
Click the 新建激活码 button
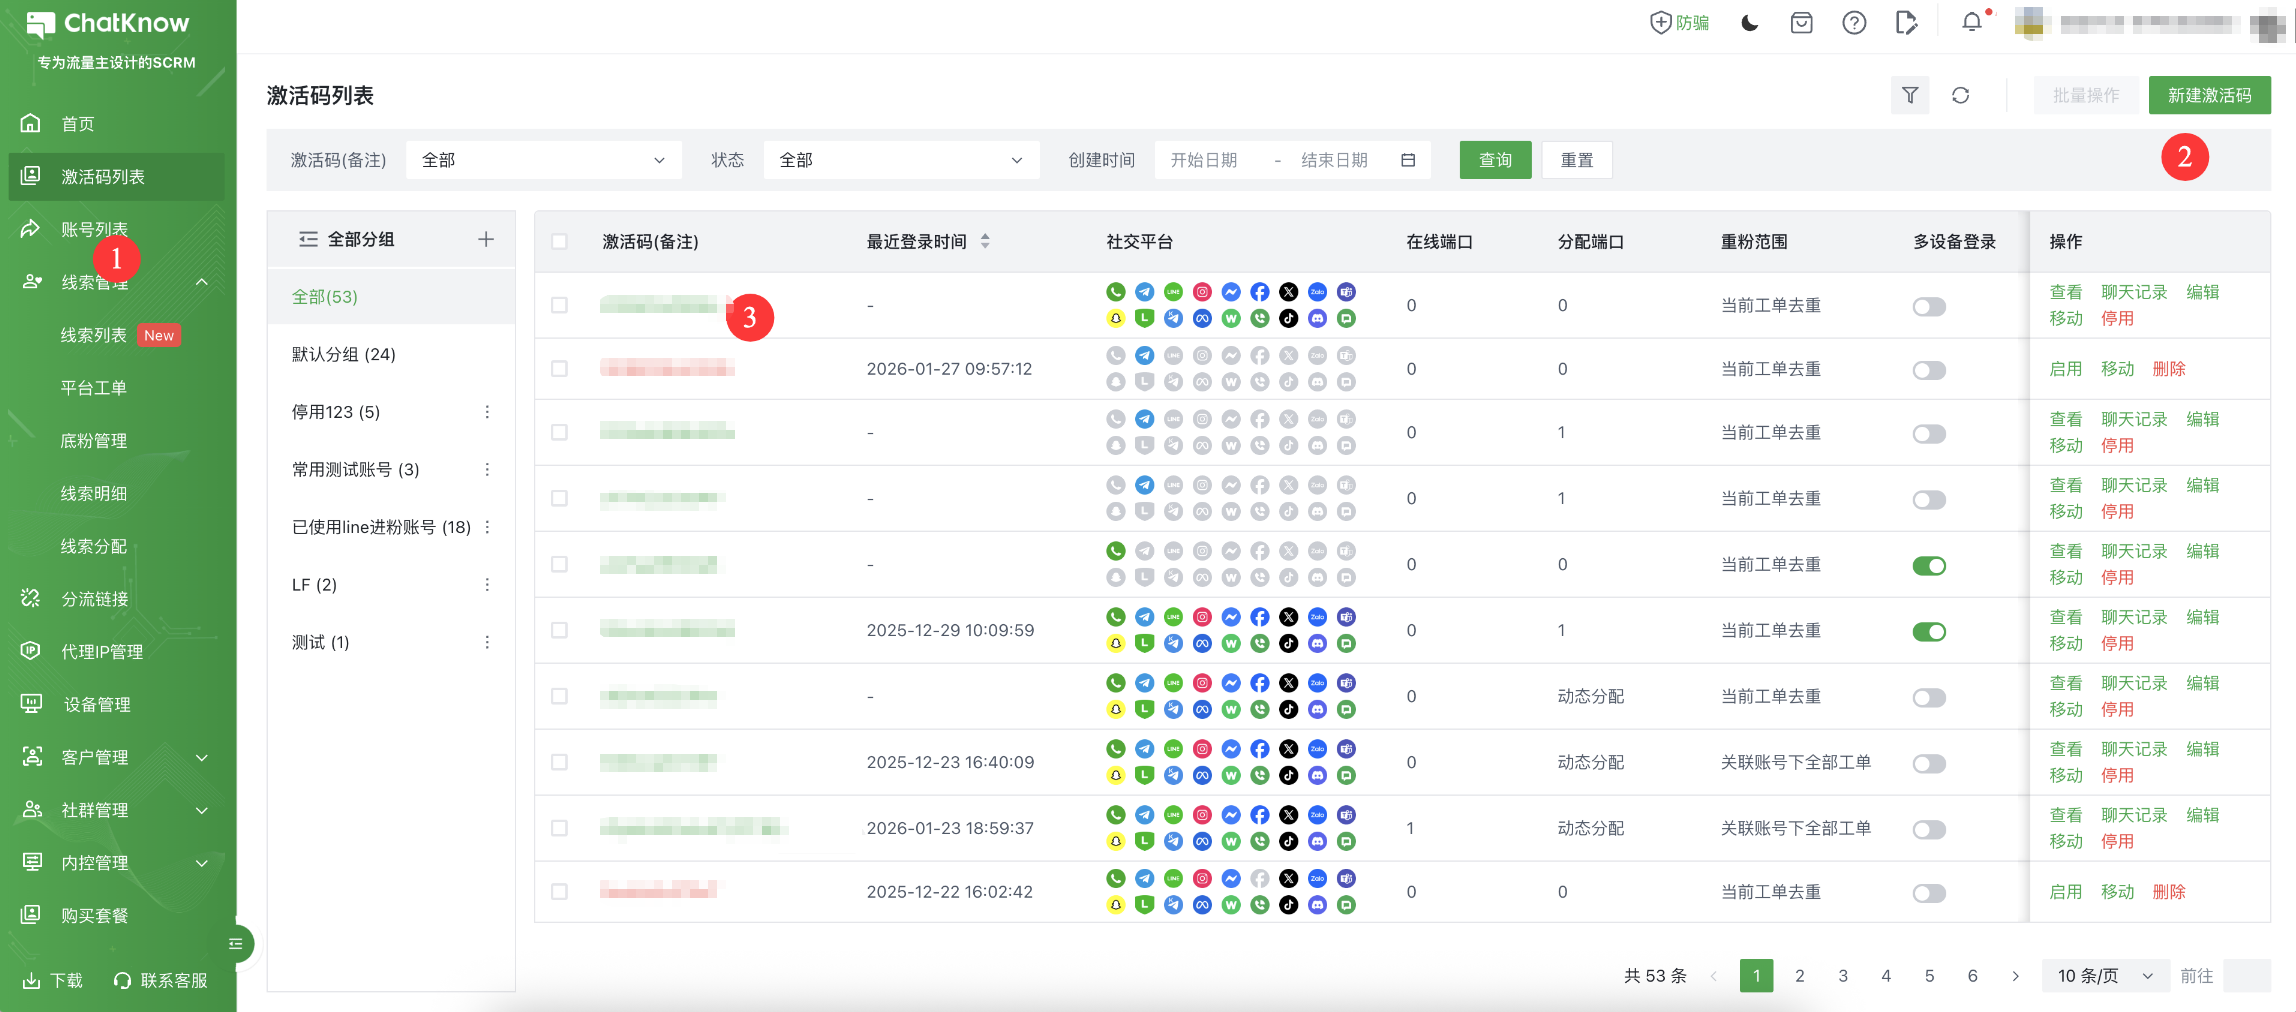click(2209, 95)
